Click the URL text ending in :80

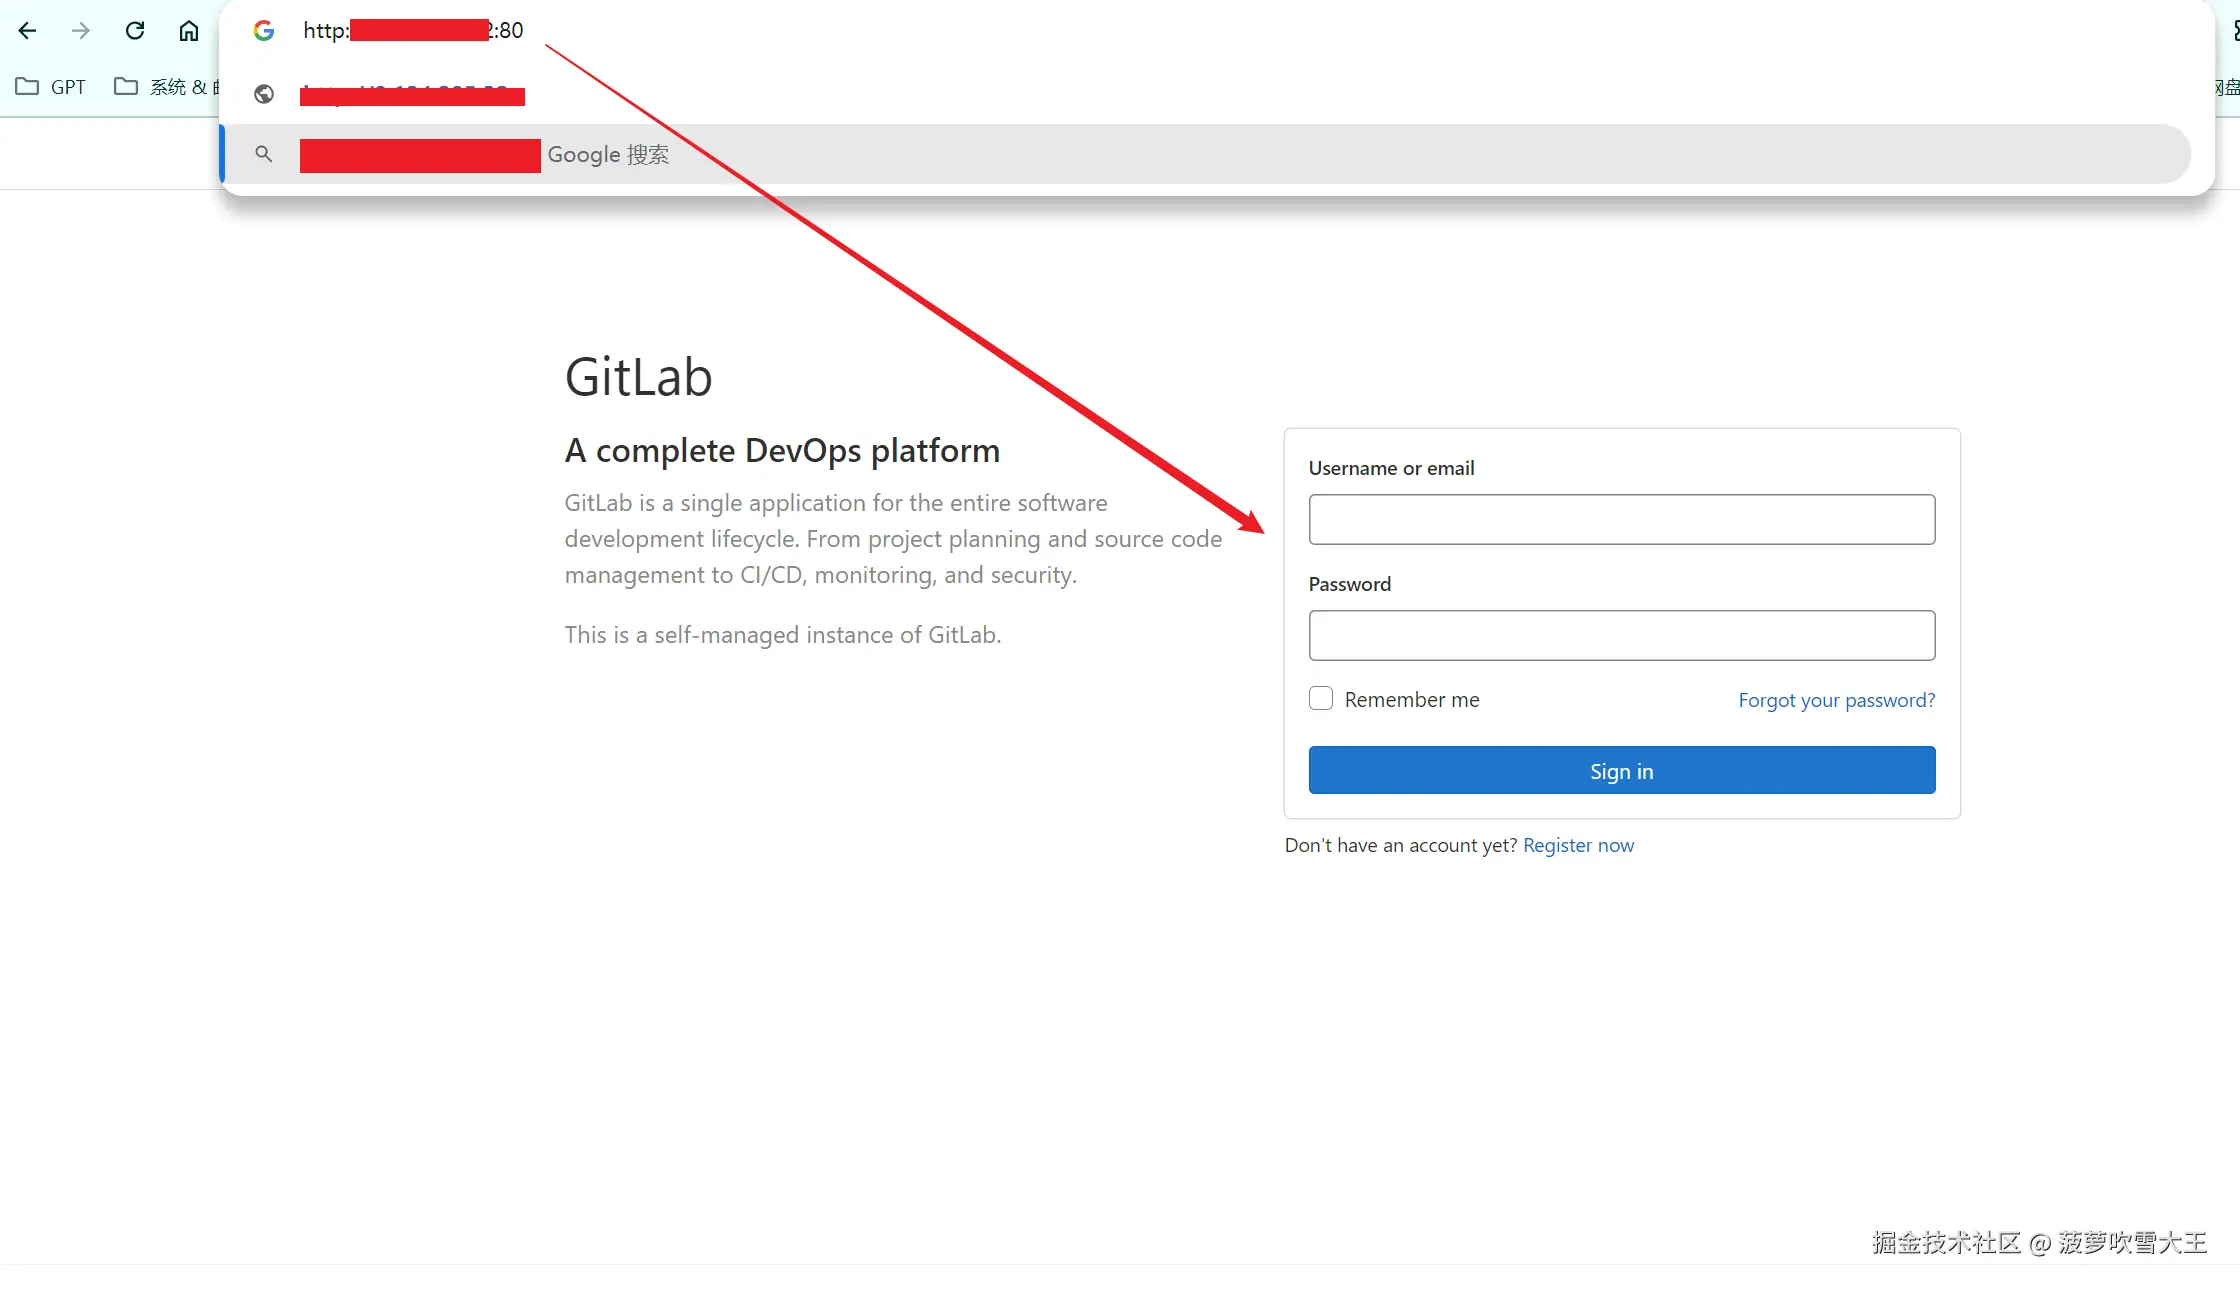click(414, 31)
